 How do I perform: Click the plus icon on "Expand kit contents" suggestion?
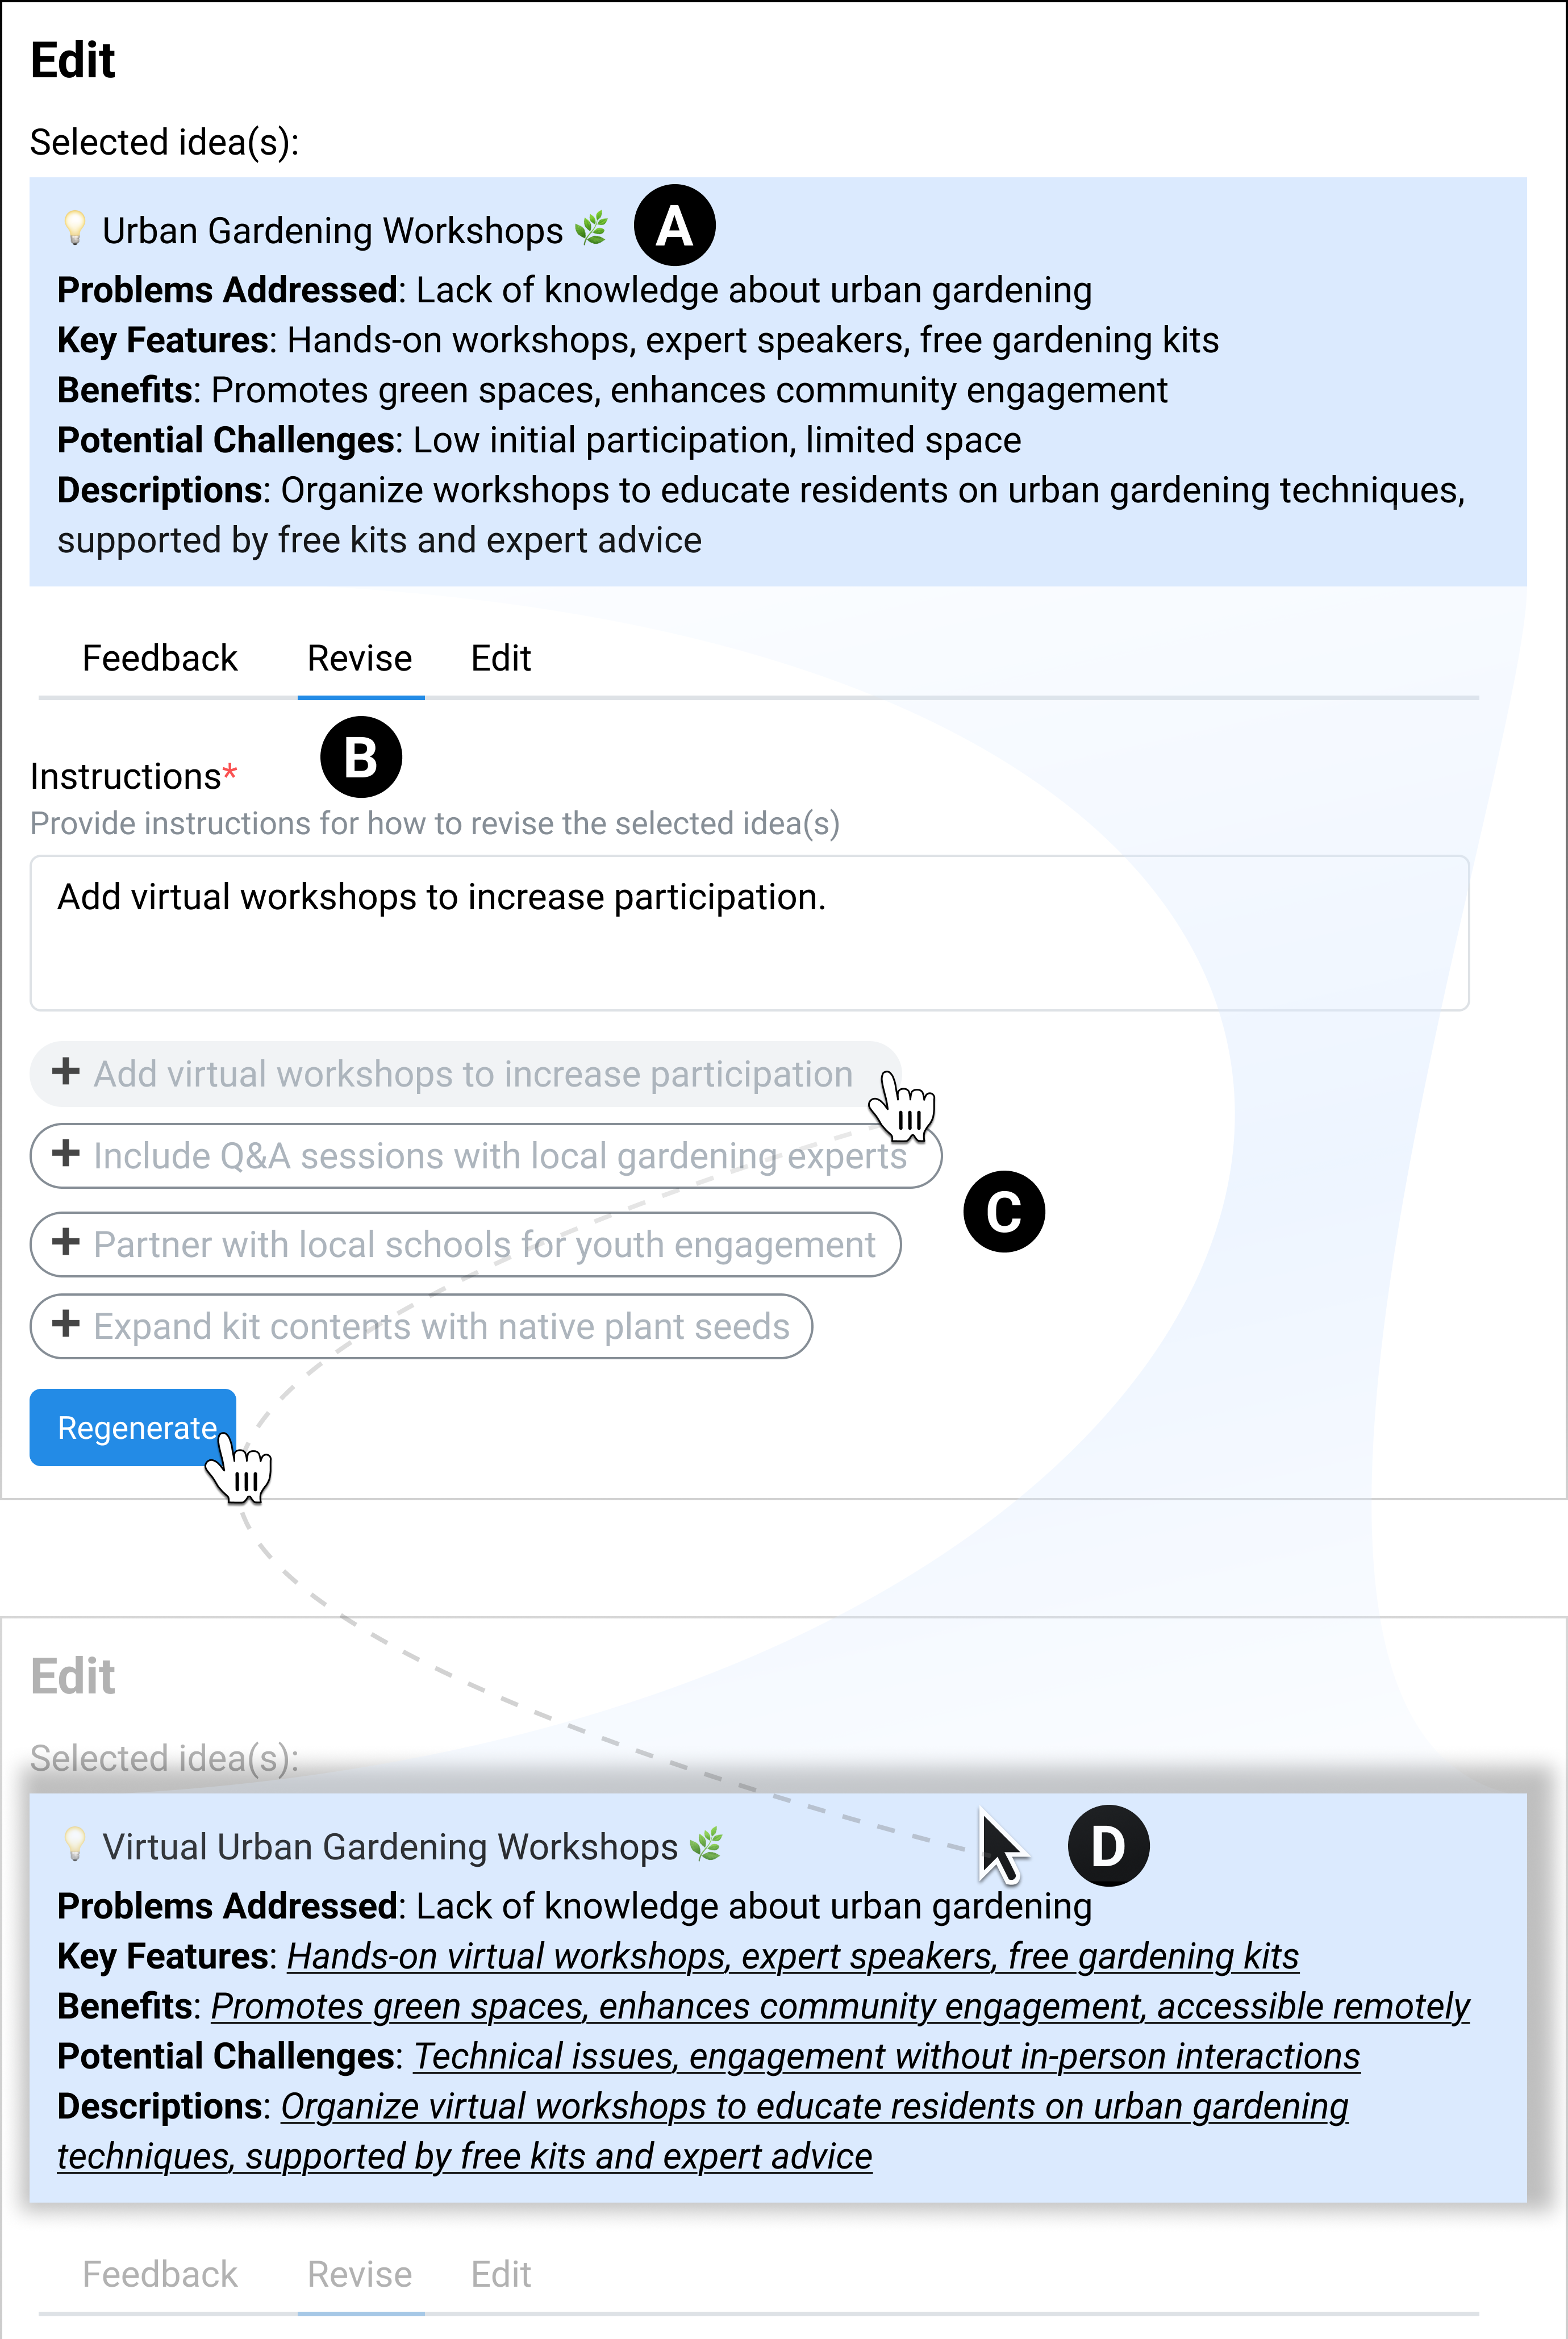click(67, 1326)
